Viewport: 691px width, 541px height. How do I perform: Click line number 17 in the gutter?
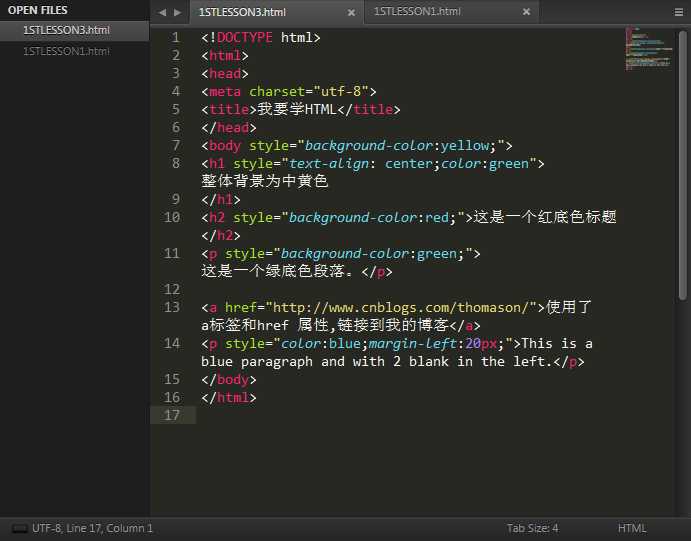(x=172, y=415)
